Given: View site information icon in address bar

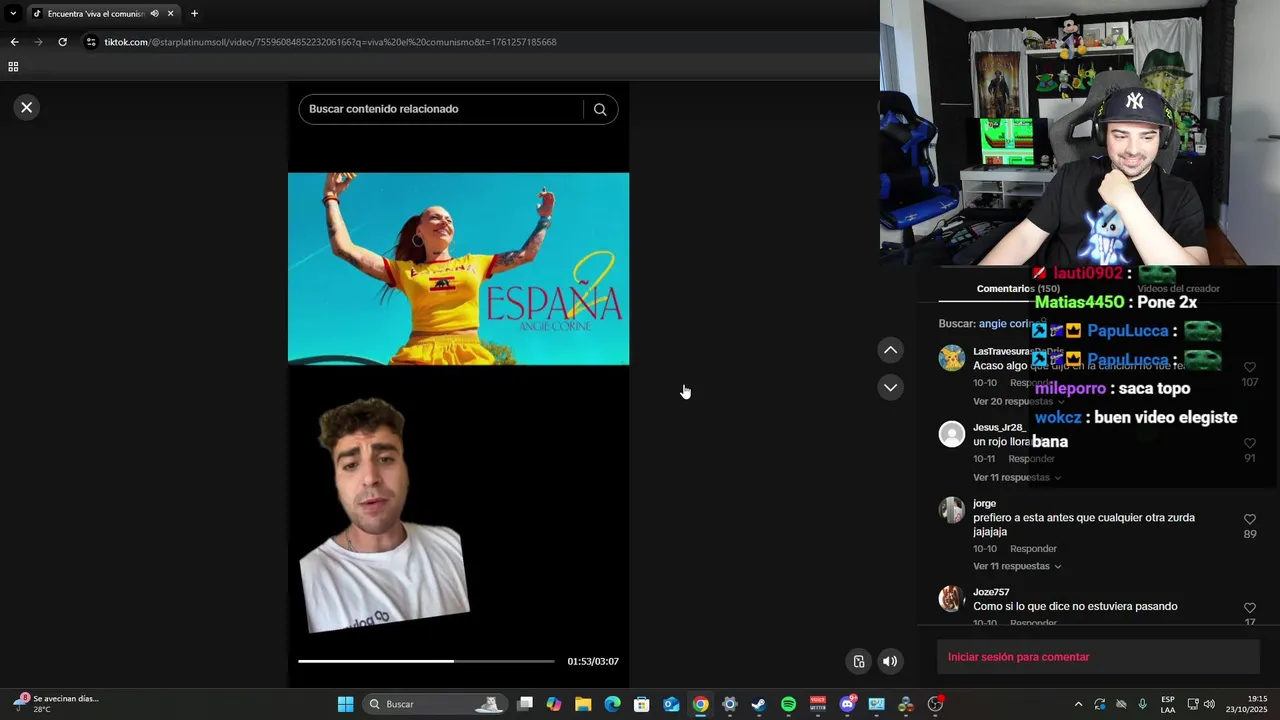Looking at the screenshot, I should 91,42.
